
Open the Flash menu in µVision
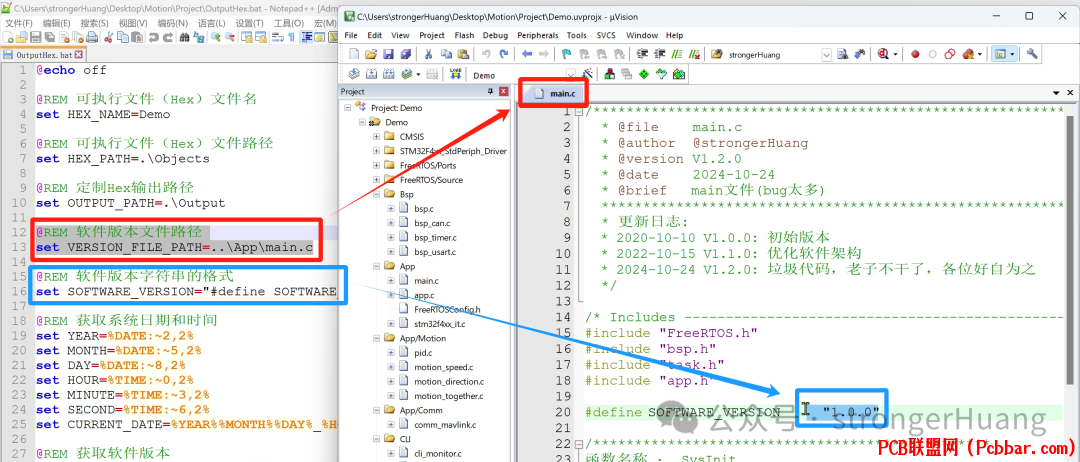(464, 35)
